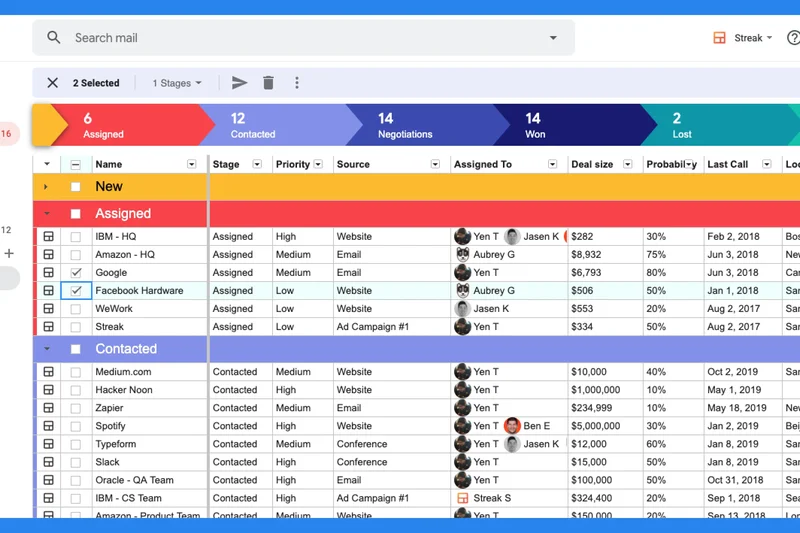Collapse the Contacted group
Viewport: 800px width, 533px height.
pyautogui.click(x=46, y=349)
